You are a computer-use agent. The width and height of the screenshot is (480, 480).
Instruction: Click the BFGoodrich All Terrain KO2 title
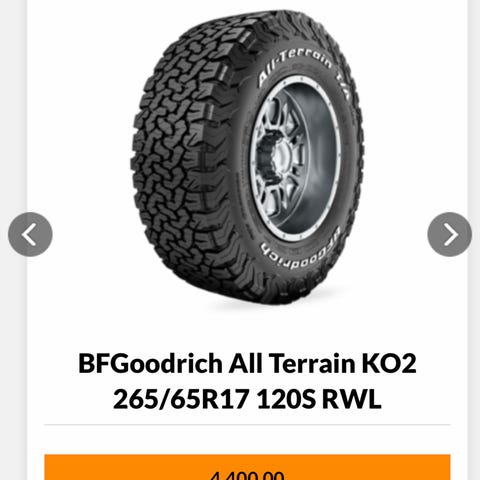click(x=247, y=363)
